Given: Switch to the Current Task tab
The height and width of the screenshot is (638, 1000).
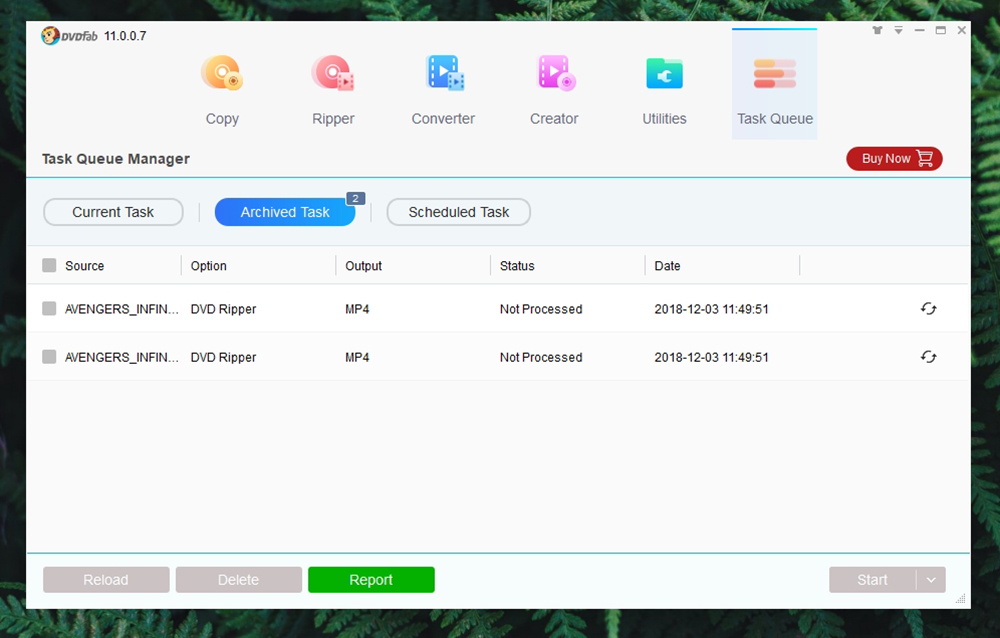Looking at the screenshot, I should [x=113, y=212].
